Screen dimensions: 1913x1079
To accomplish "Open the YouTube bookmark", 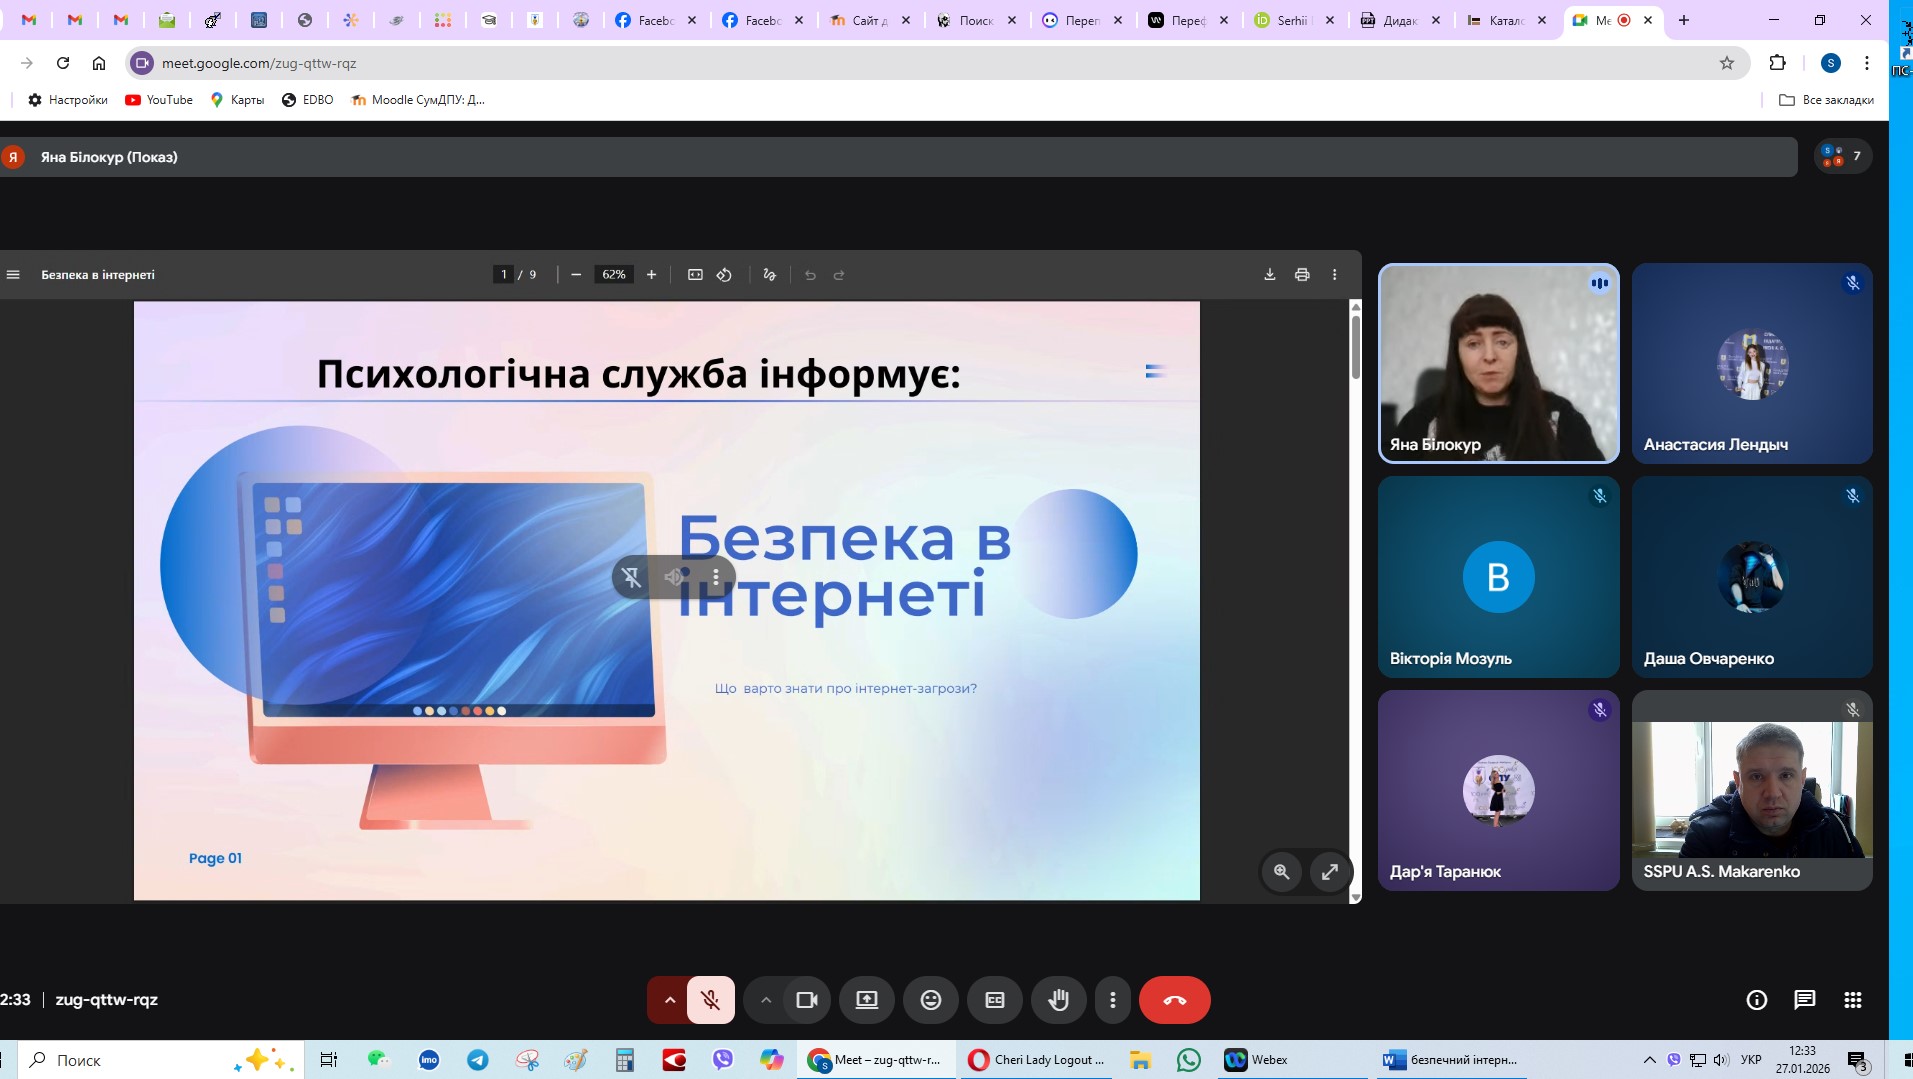I will tap(159, 100).
